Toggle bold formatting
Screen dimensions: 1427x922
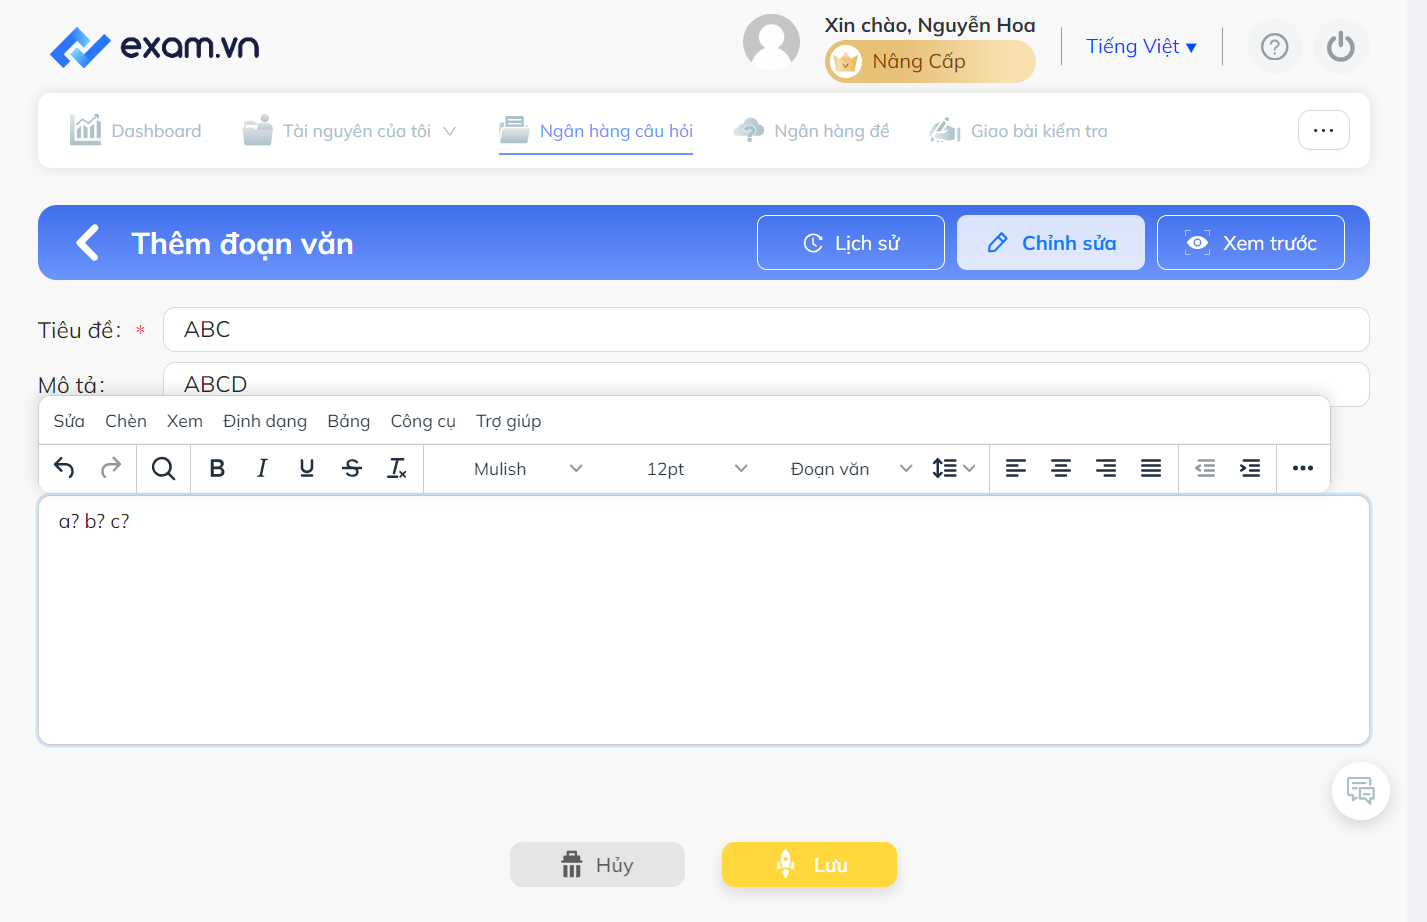pyautogui.click(x=217, y=468)
